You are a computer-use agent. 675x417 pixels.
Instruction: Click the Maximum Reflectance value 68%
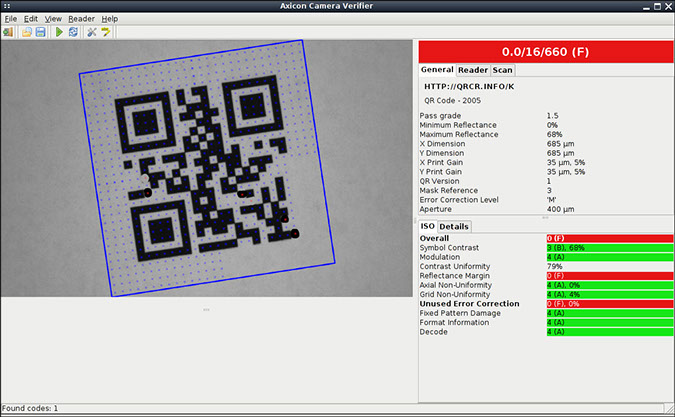(554, 135)
